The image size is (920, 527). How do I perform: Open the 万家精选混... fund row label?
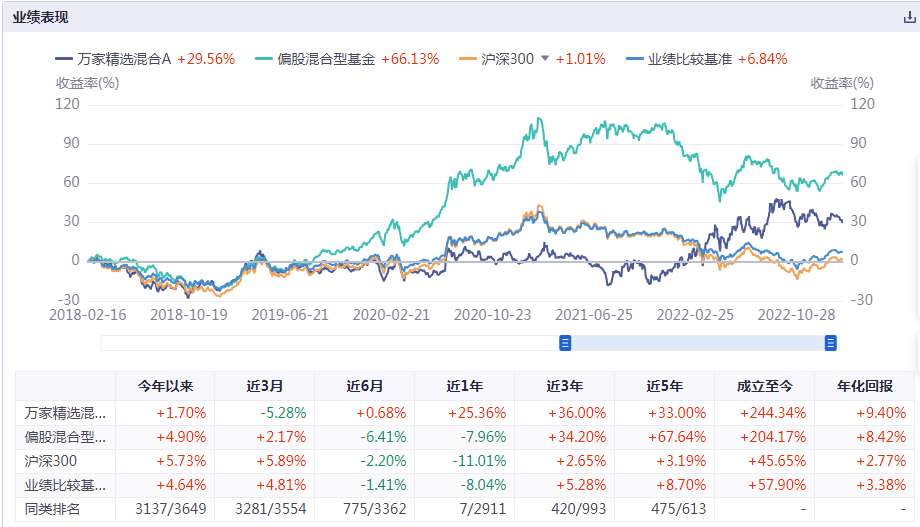point(66,411)
